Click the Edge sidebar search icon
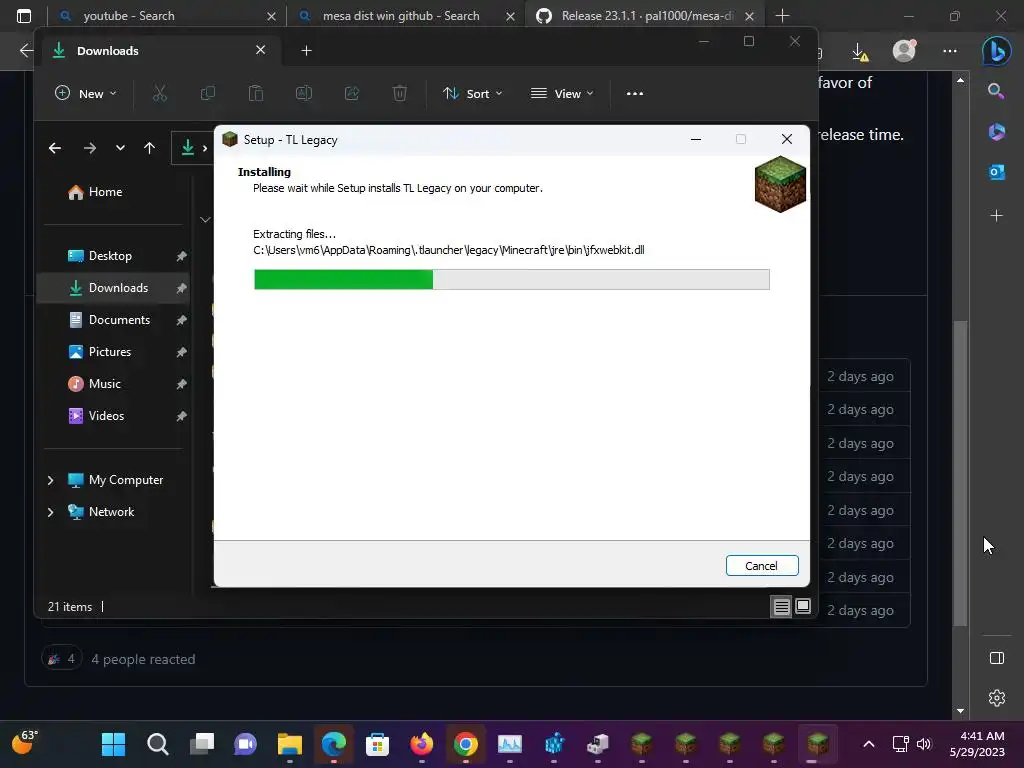The image size is (1024, 768). pyautogui.click(x=997, y=91)
